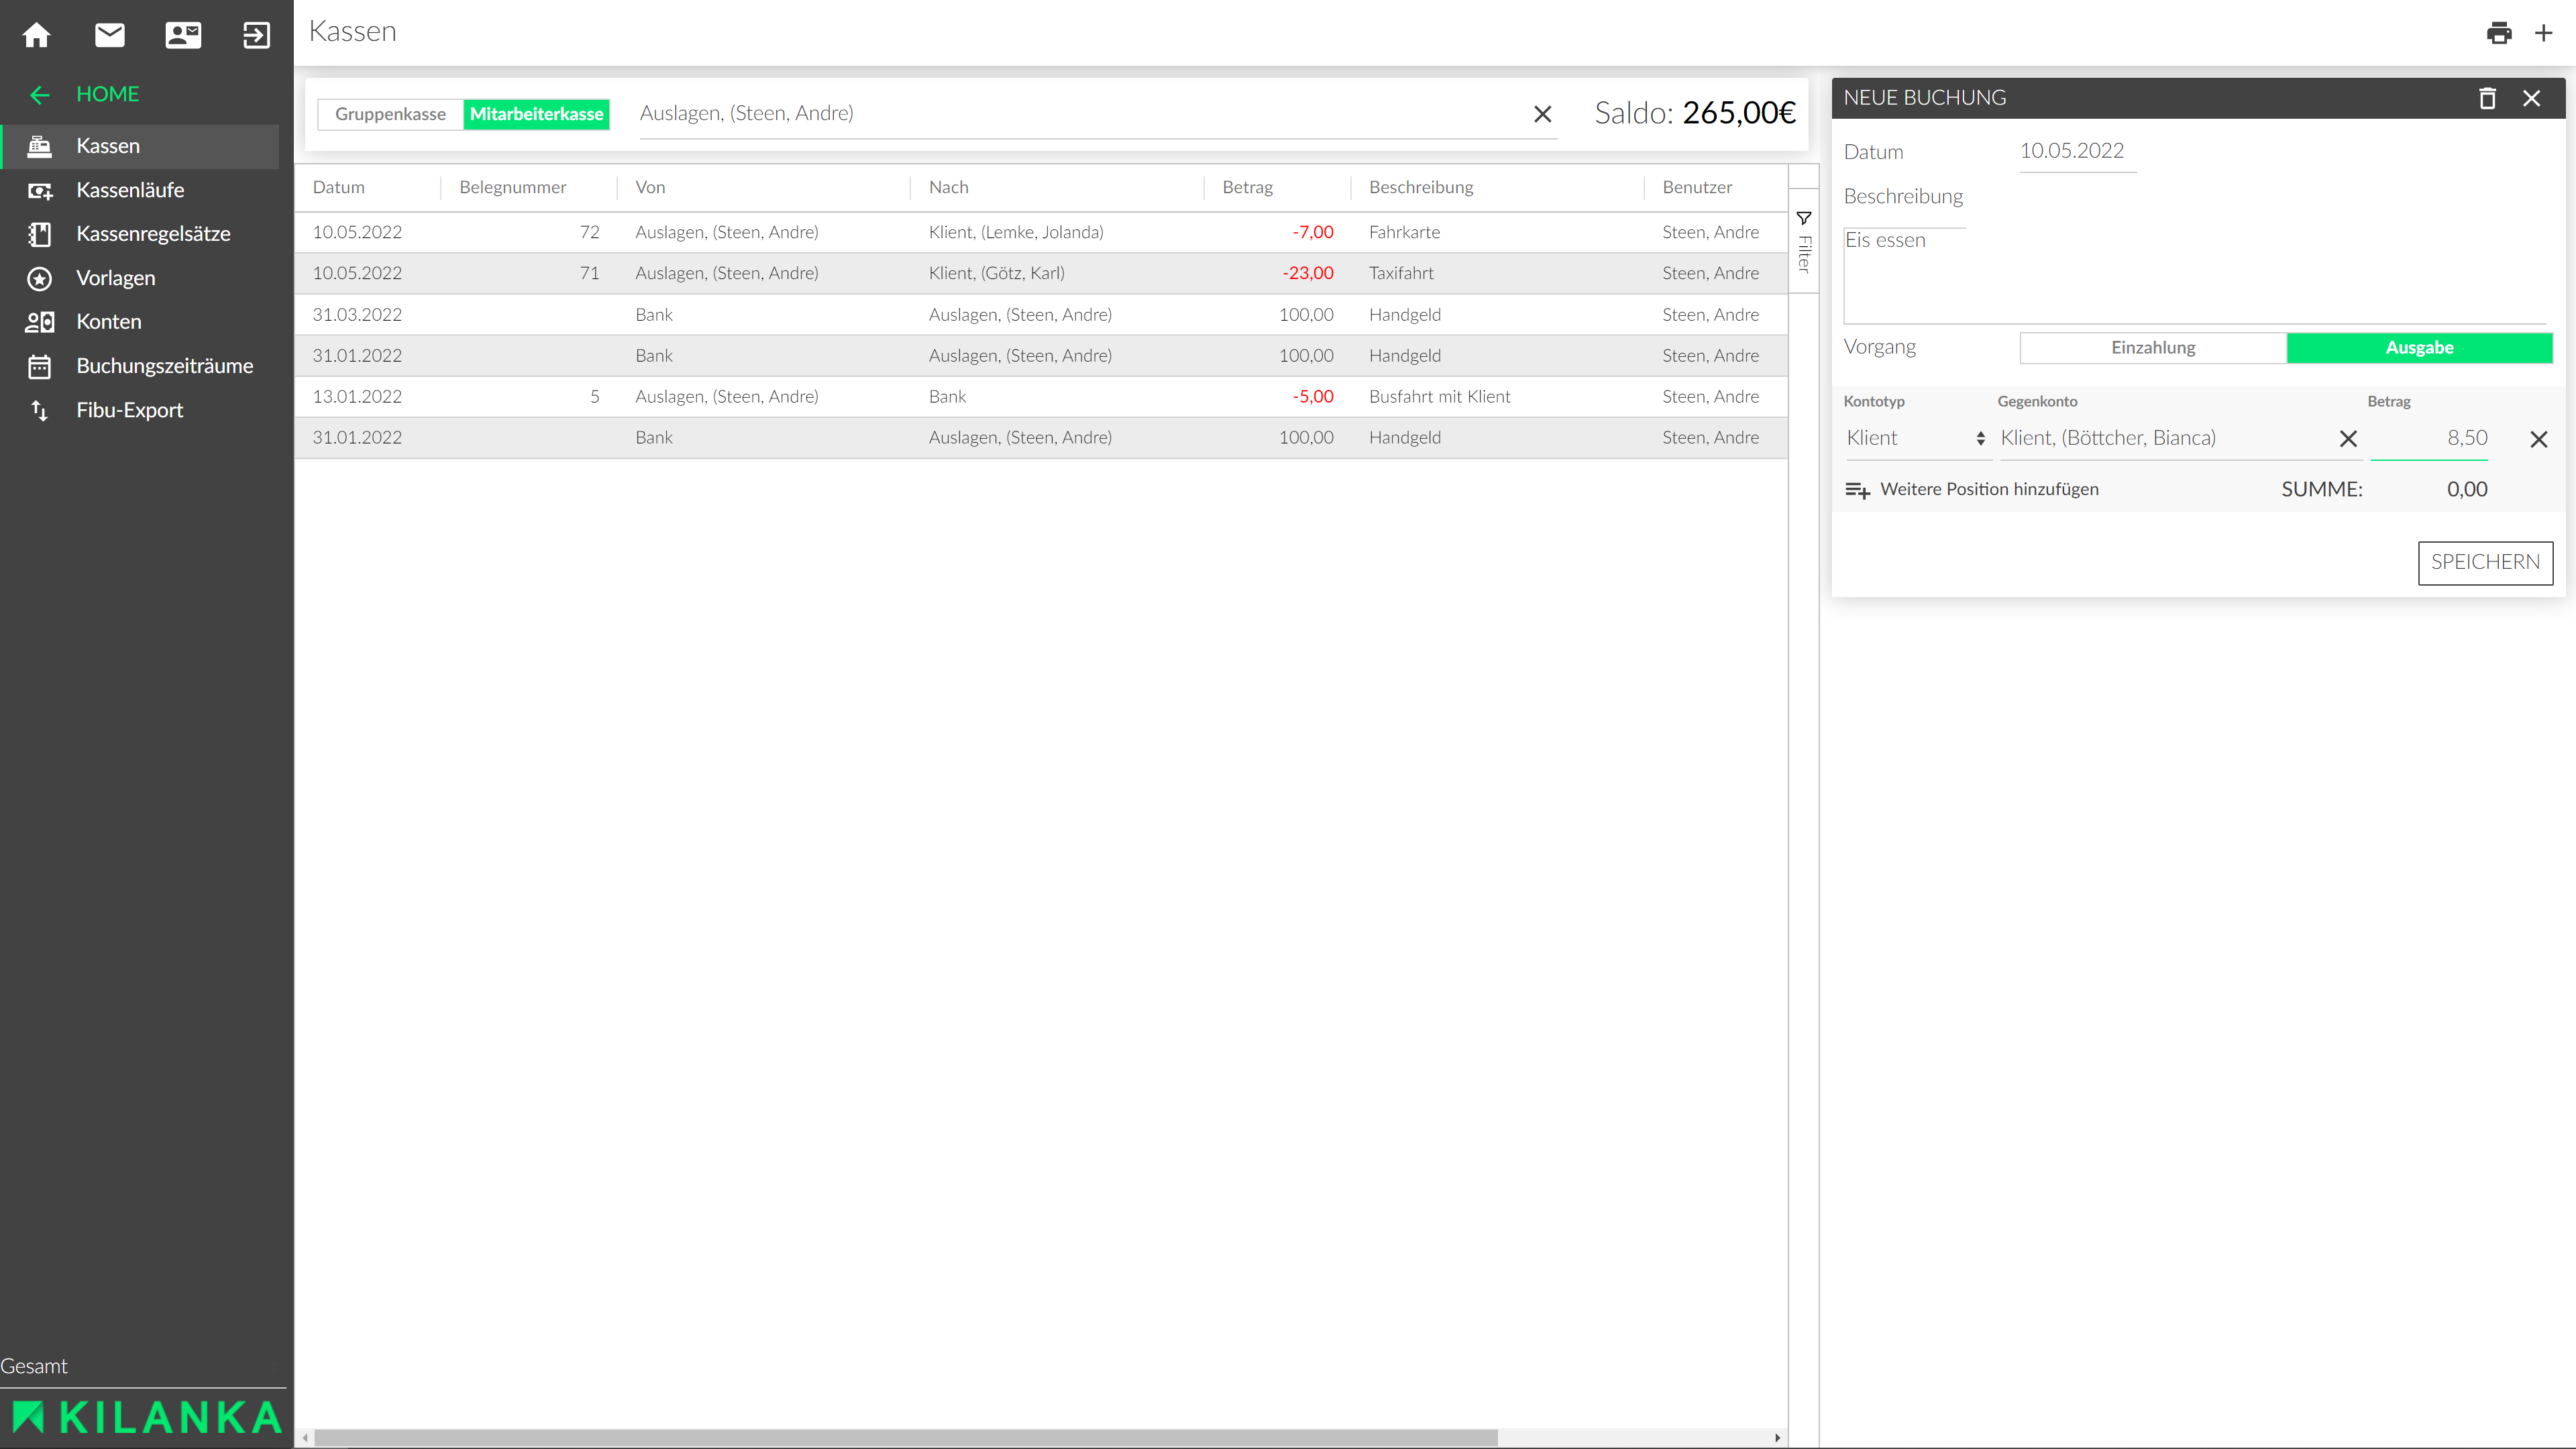Screen dimensions: 2576x1449
Task: Click the KILANKA logo
Action: [146, 1418]
